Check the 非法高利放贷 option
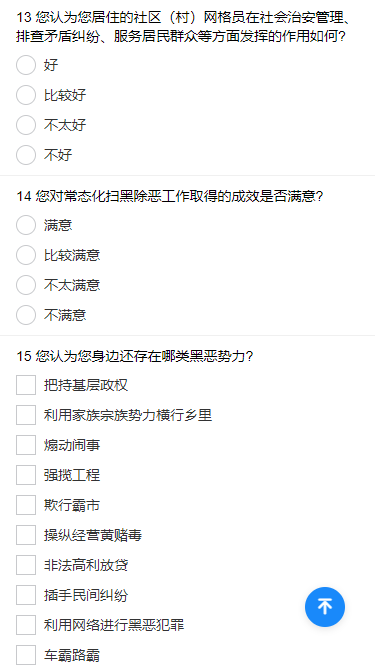The width and height of the screenshot is (375, 667). (26, 565)
